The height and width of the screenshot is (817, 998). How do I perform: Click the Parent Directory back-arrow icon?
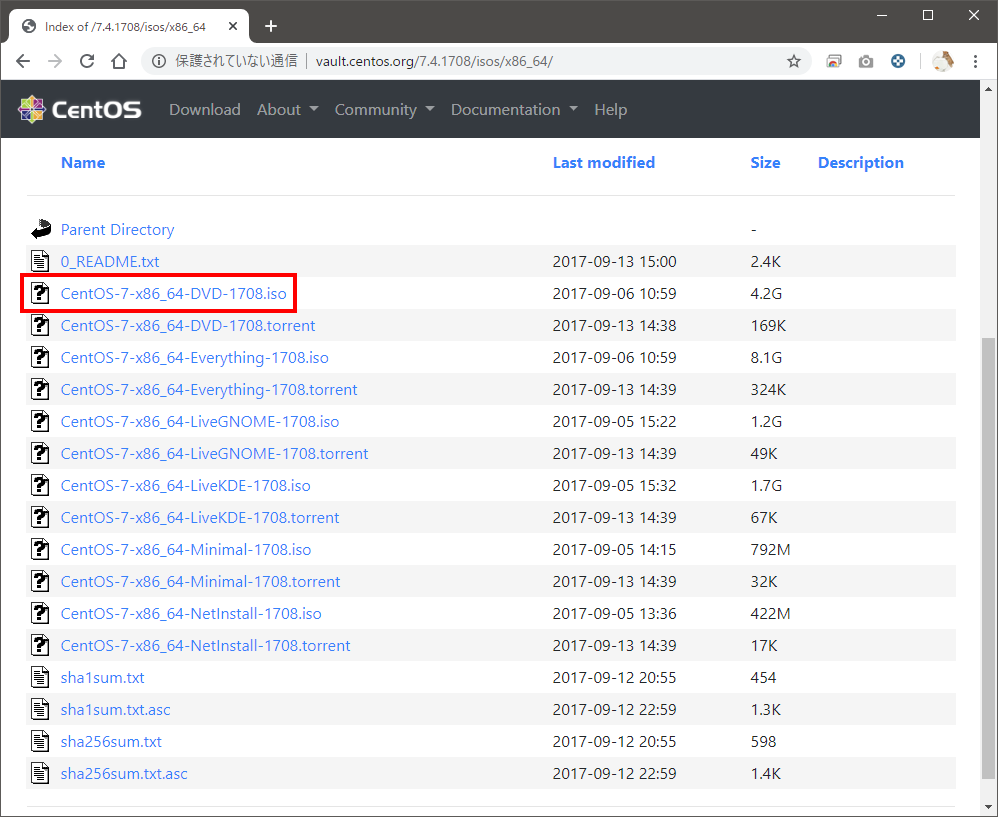41,229
